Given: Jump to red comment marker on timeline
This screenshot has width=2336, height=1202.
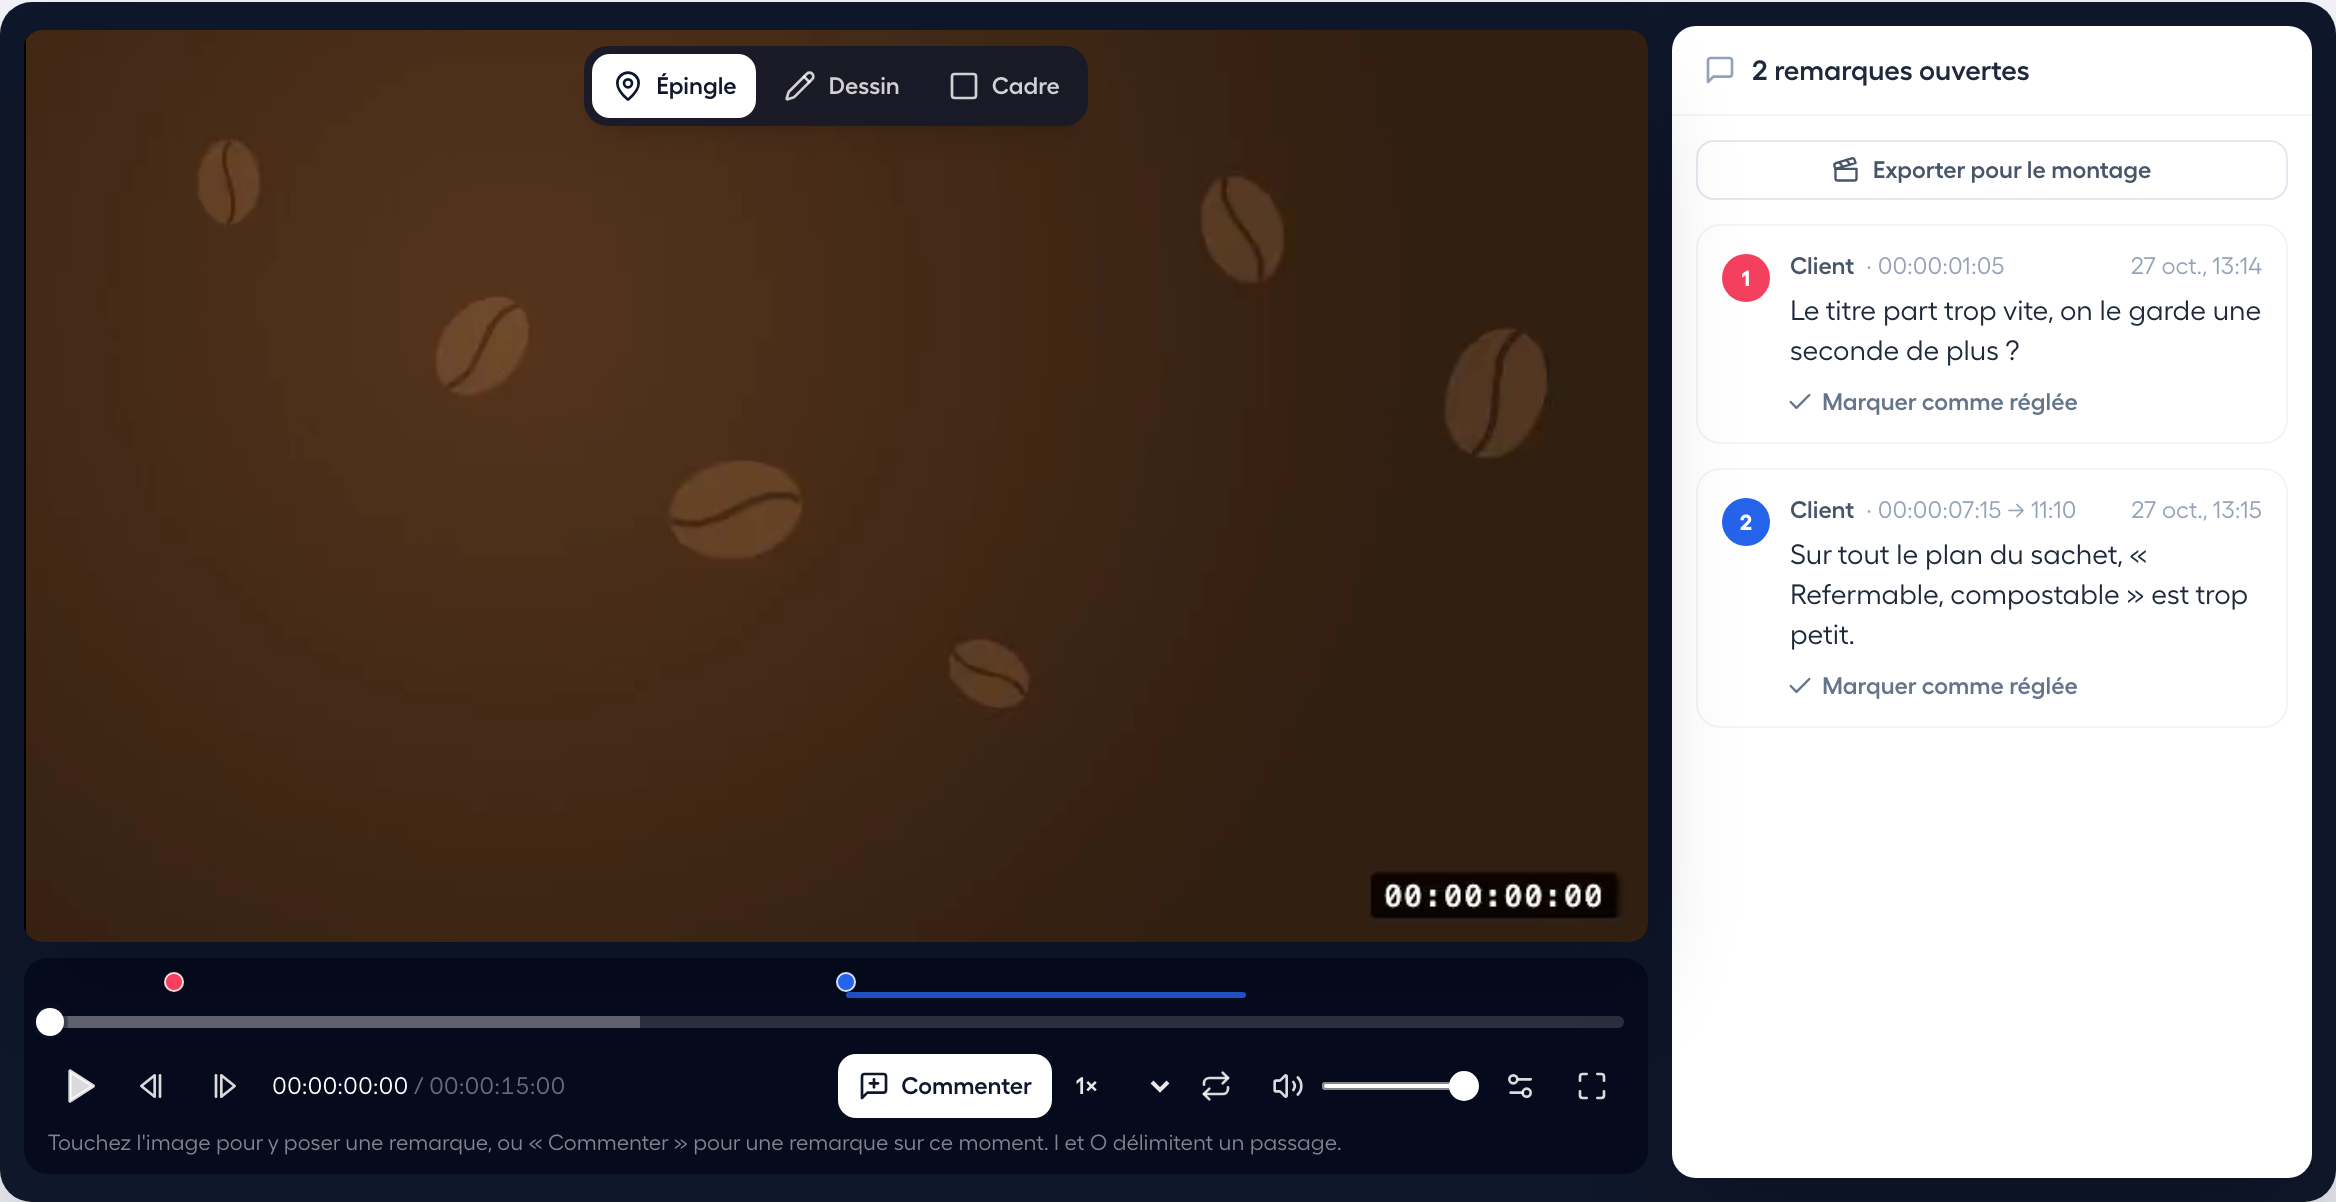Looking at the screenshot, I should point(174,982).
